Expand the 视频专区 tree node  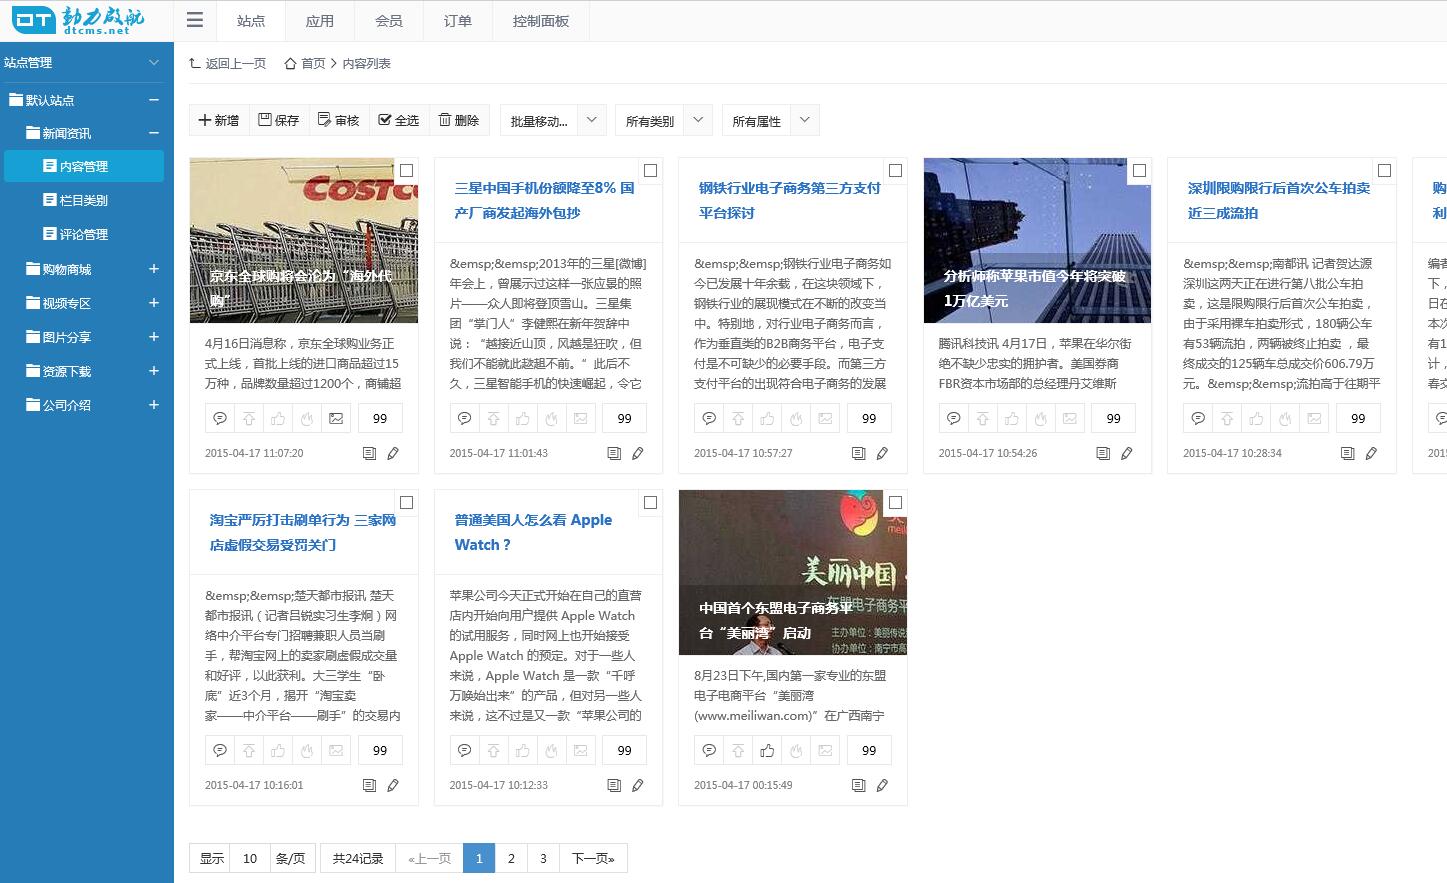(x=154, y=303)
